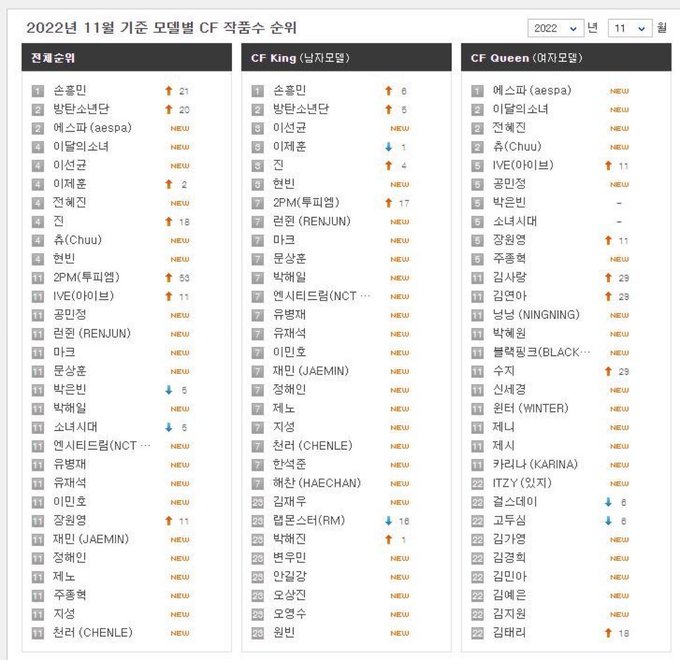Click 김재우 in the CF King list
The height and width of the screenshot is (660, 680).
point(290,501)
